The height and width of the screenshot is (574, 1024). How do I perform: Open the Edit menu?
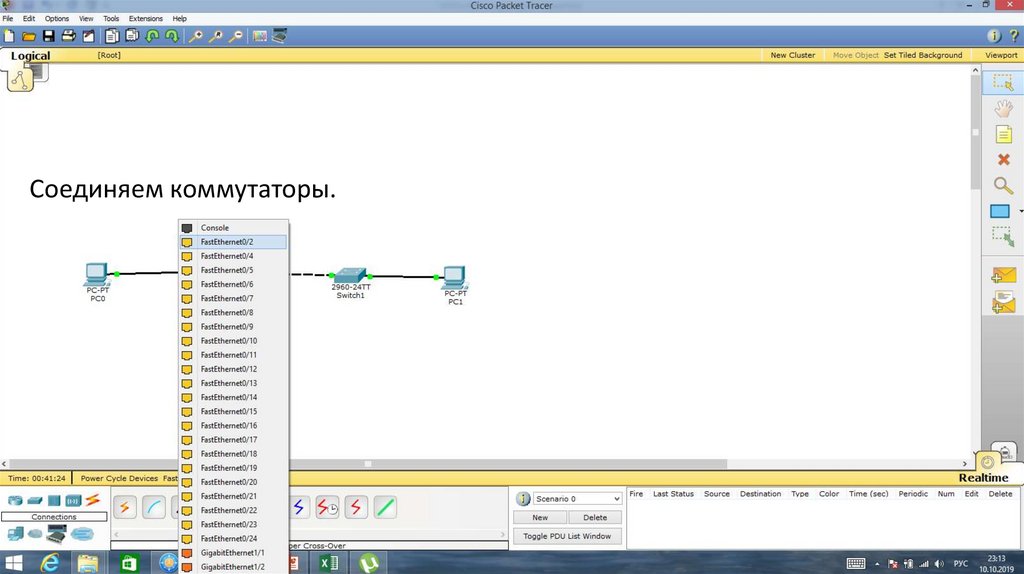pos(29,19)
